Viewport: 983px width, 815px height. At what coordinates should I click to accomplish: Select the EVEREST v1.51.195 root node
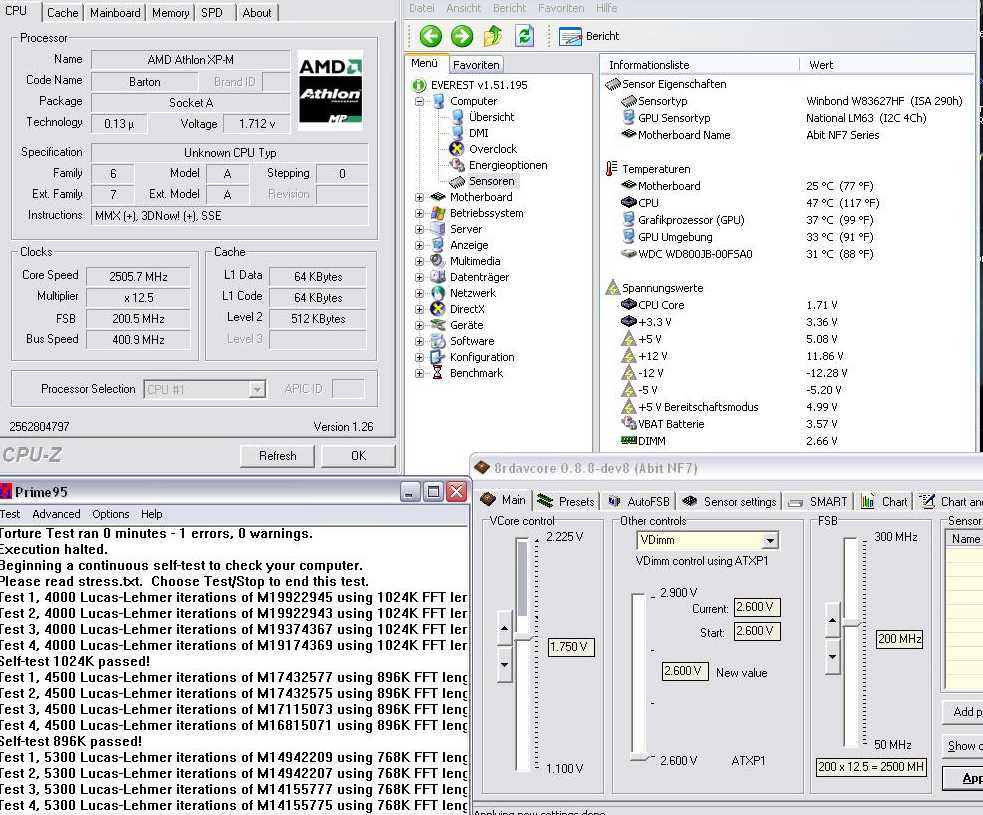479,85
